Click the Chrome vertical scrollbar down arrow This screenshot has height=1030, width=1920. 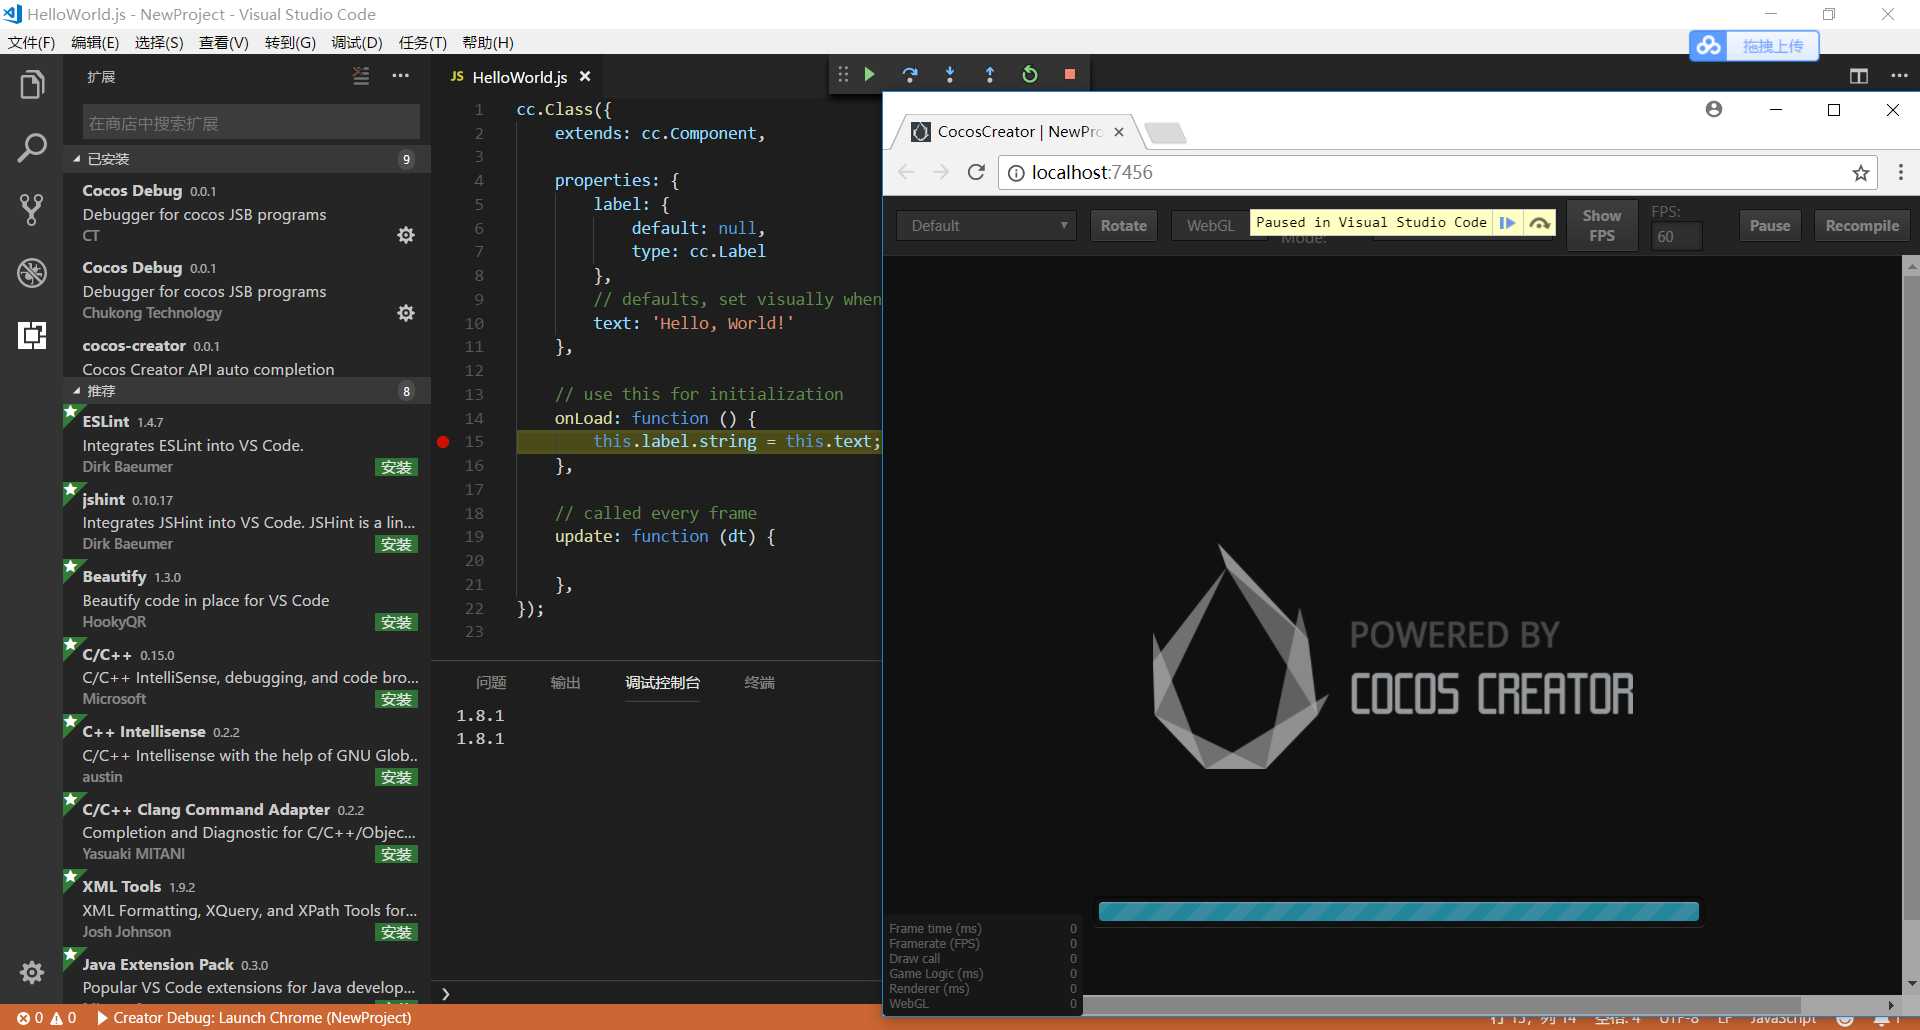(x=1911, y=984)
